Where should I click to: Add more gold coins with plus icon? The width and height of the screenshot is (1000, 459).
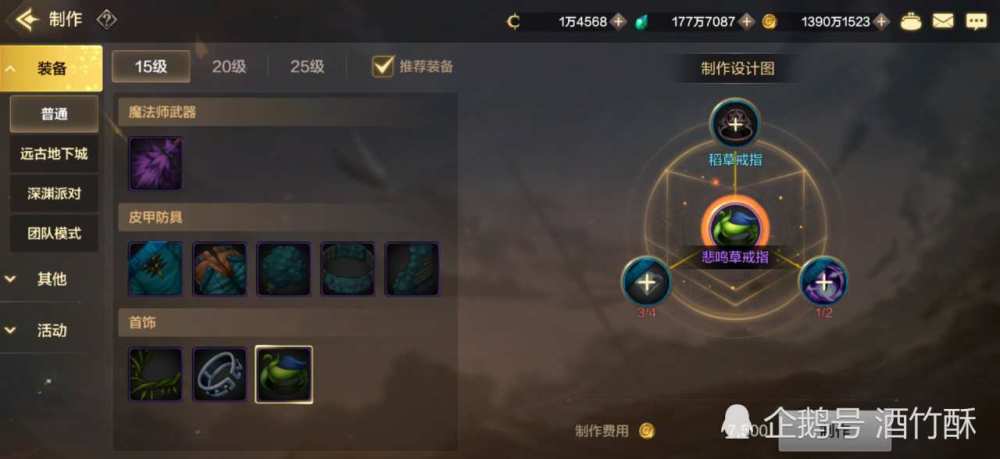click(x=881, y=22)
